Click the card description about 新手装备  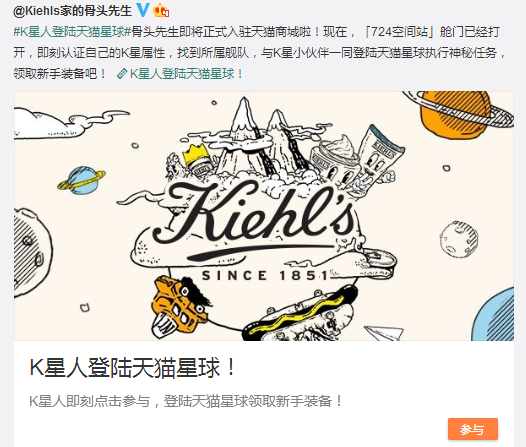186,401
